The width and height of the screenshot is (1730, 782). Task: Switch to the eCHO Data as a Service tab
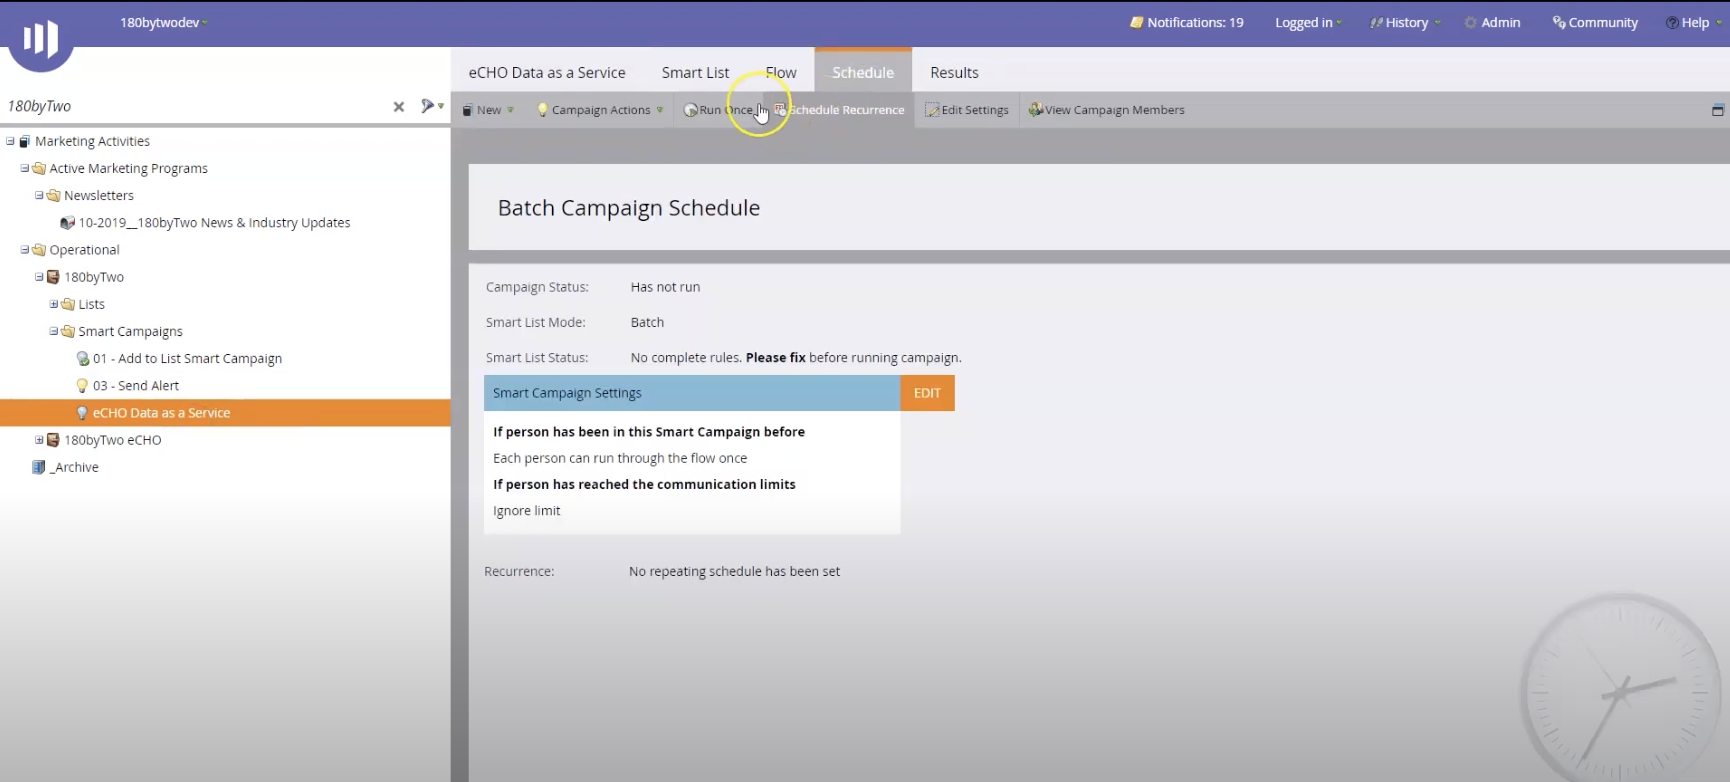[x=547, y=72]
